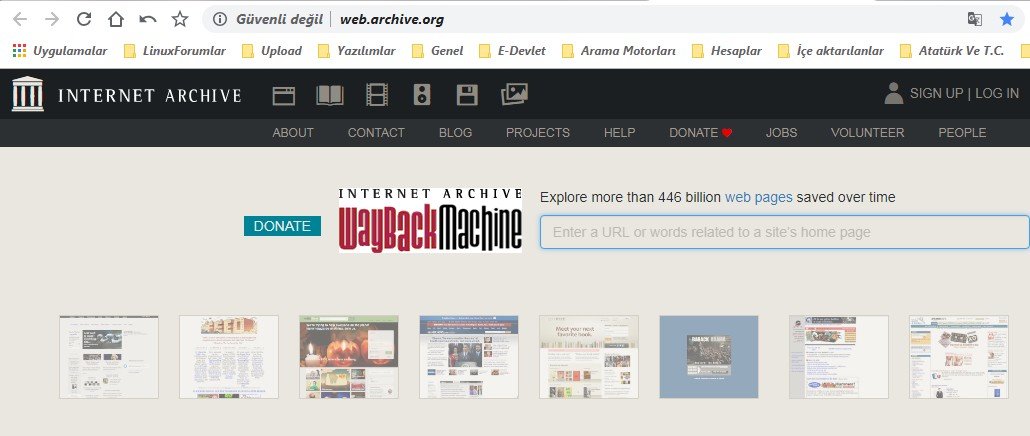Open the Video film-strip icon

coord(377,95)
